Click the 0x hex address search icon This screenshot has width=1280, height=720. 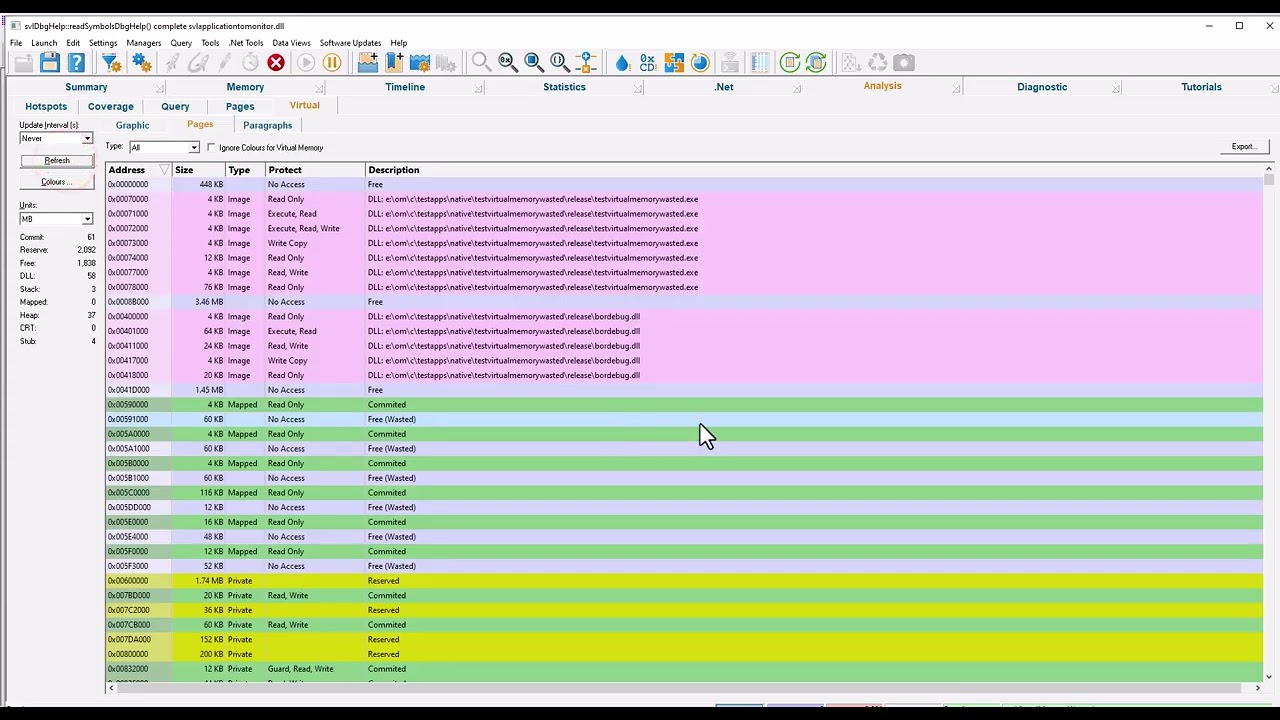507,63
